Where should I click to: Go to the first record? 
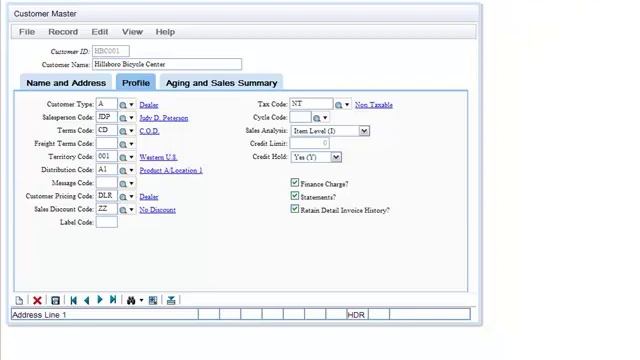coord(73,300)
